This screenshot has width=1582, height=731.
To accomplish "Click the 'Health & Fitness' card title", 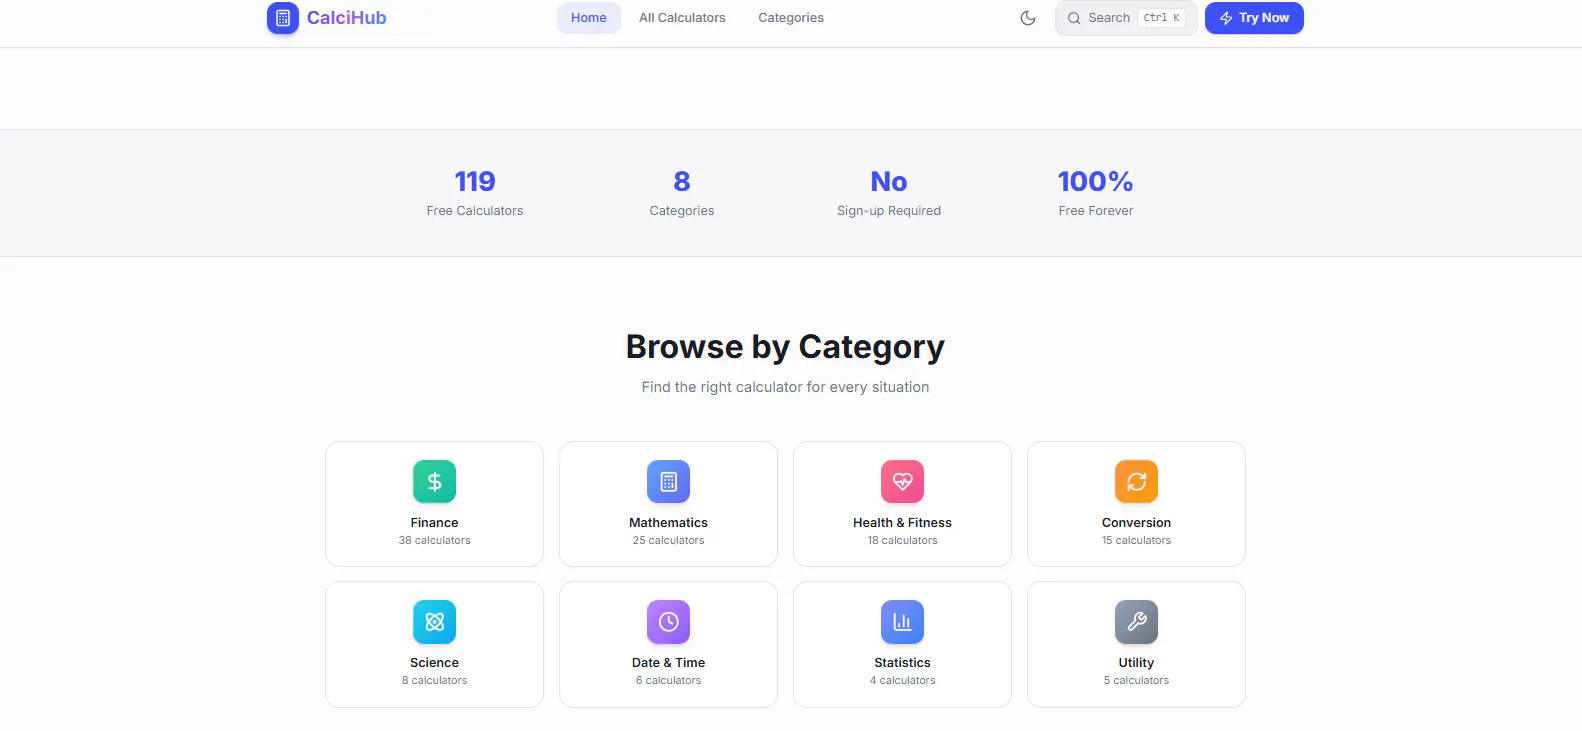I will click(902, 523).
